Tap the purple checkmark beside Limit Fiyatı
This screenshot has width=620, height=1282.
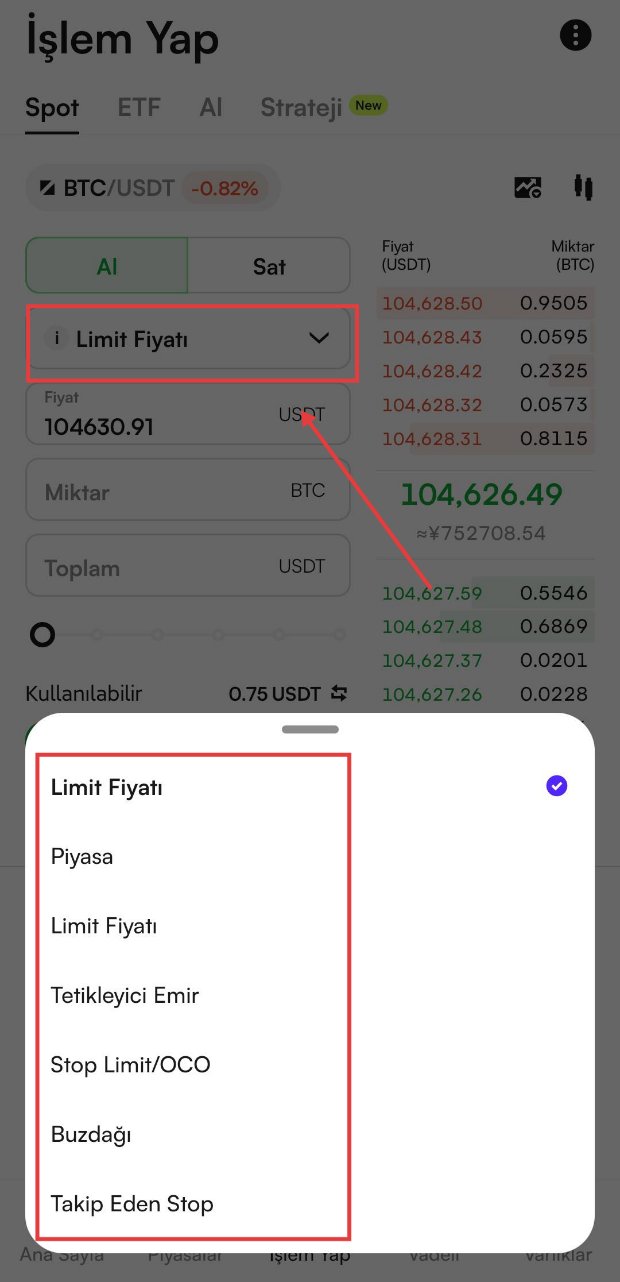pyautogui.click(x=557, y=786)
